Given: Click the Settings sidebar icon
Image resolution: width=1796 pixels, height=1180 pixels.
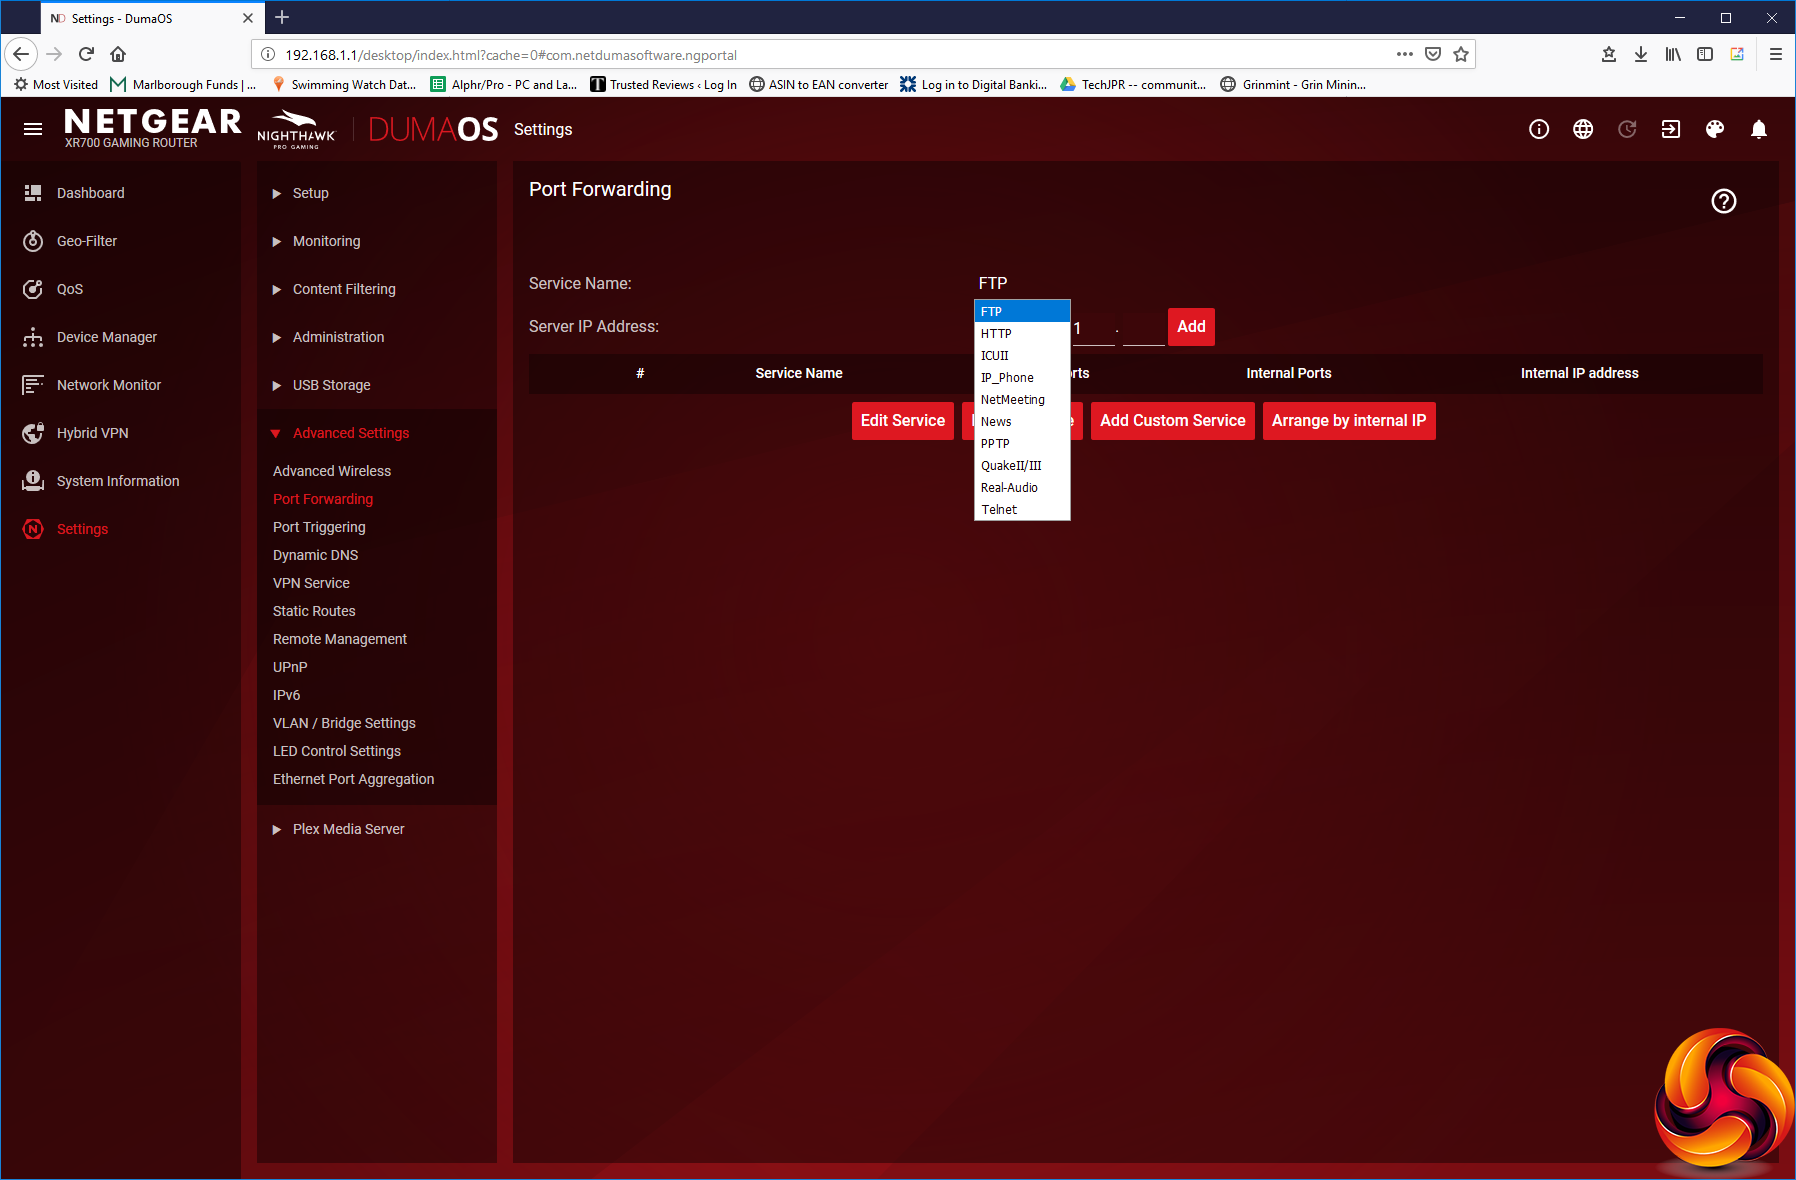Looking at the screenshot, I should (33, 529).
